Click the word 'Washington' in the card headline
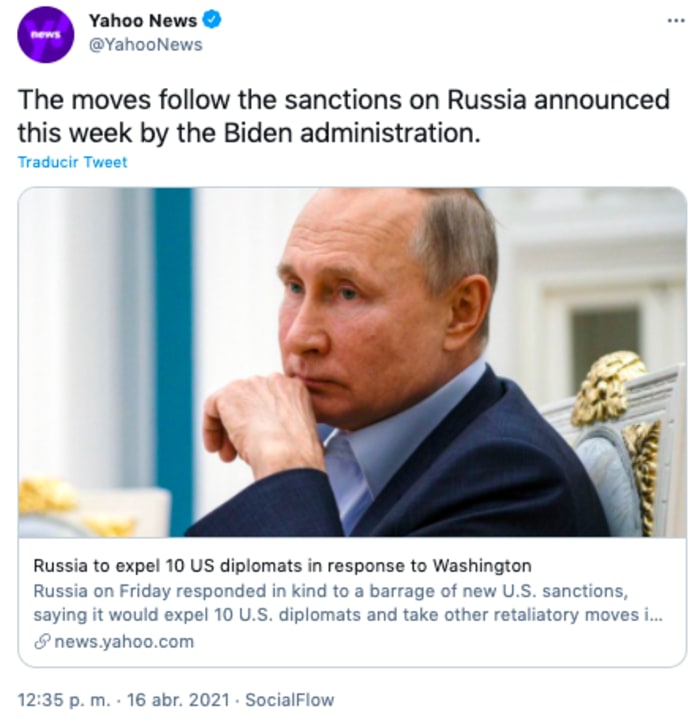The width and height of the screenshot is (700, 725). tap(483, 566)
